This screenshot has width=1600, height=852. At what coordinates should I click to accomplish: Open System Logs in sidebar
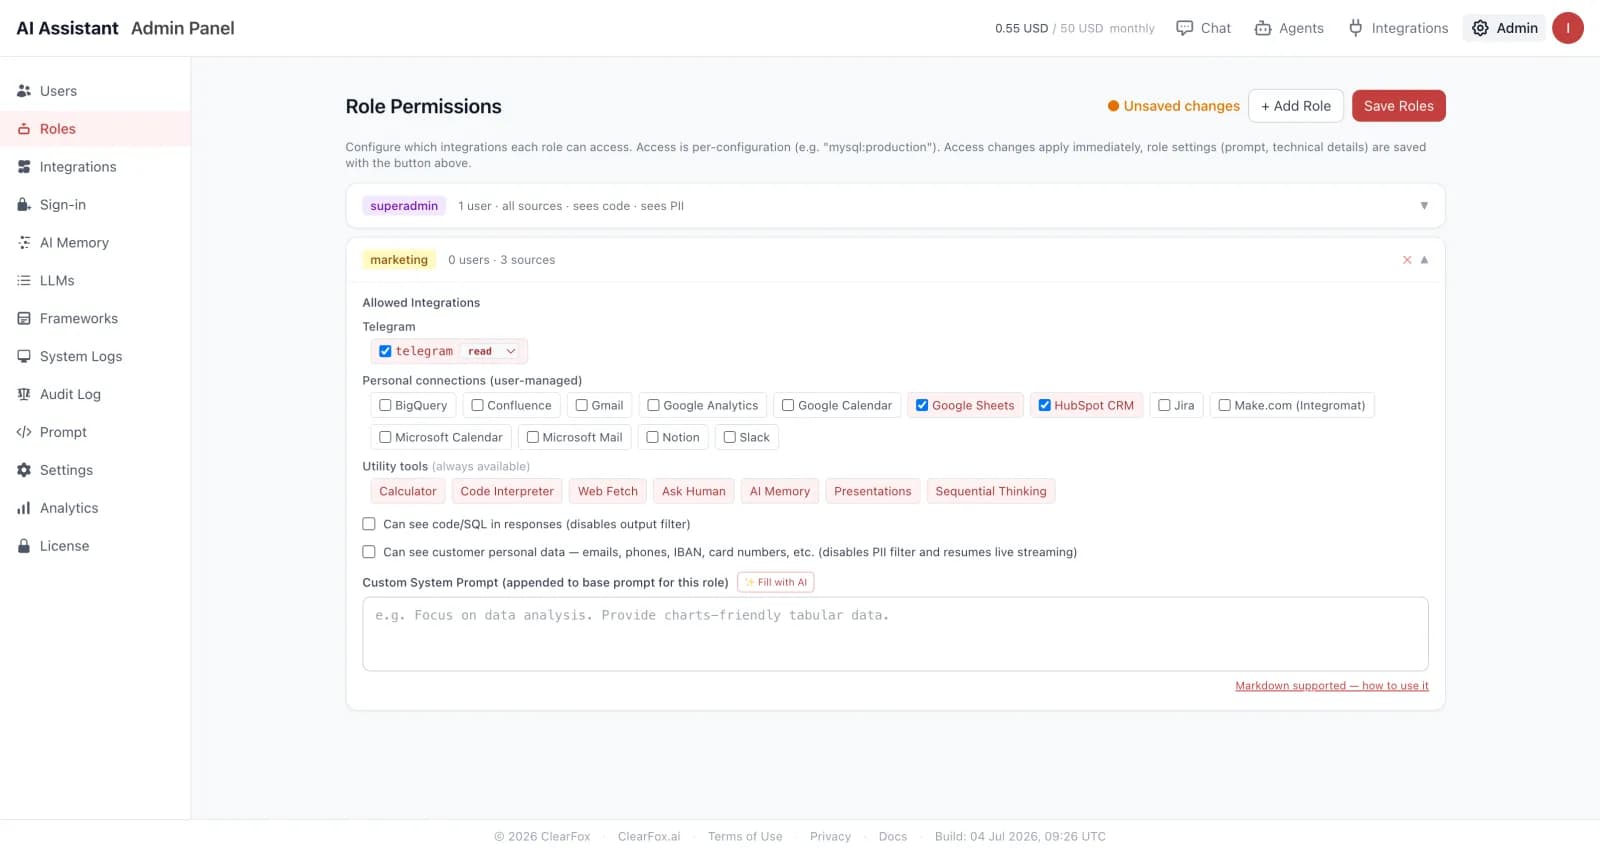coord(95,357)
